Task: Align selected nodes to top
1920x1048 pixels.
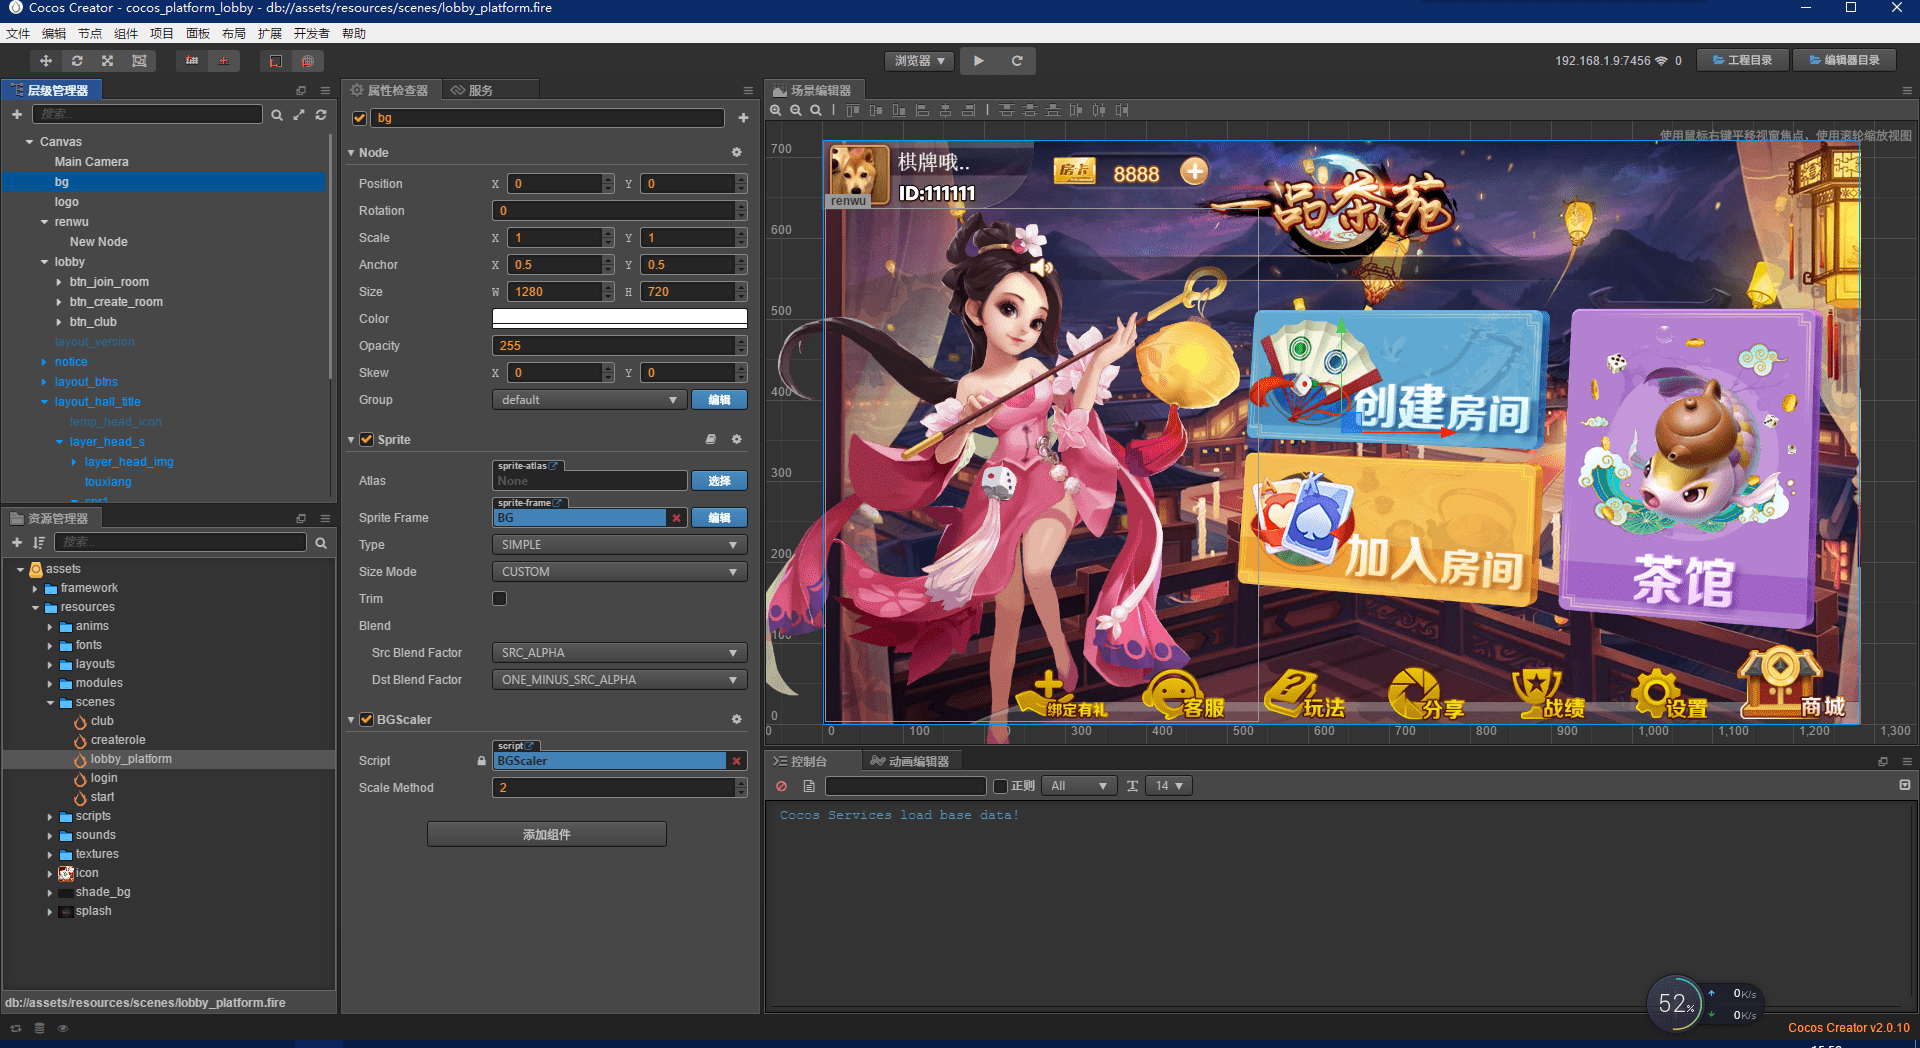Action: click(853, 110)
